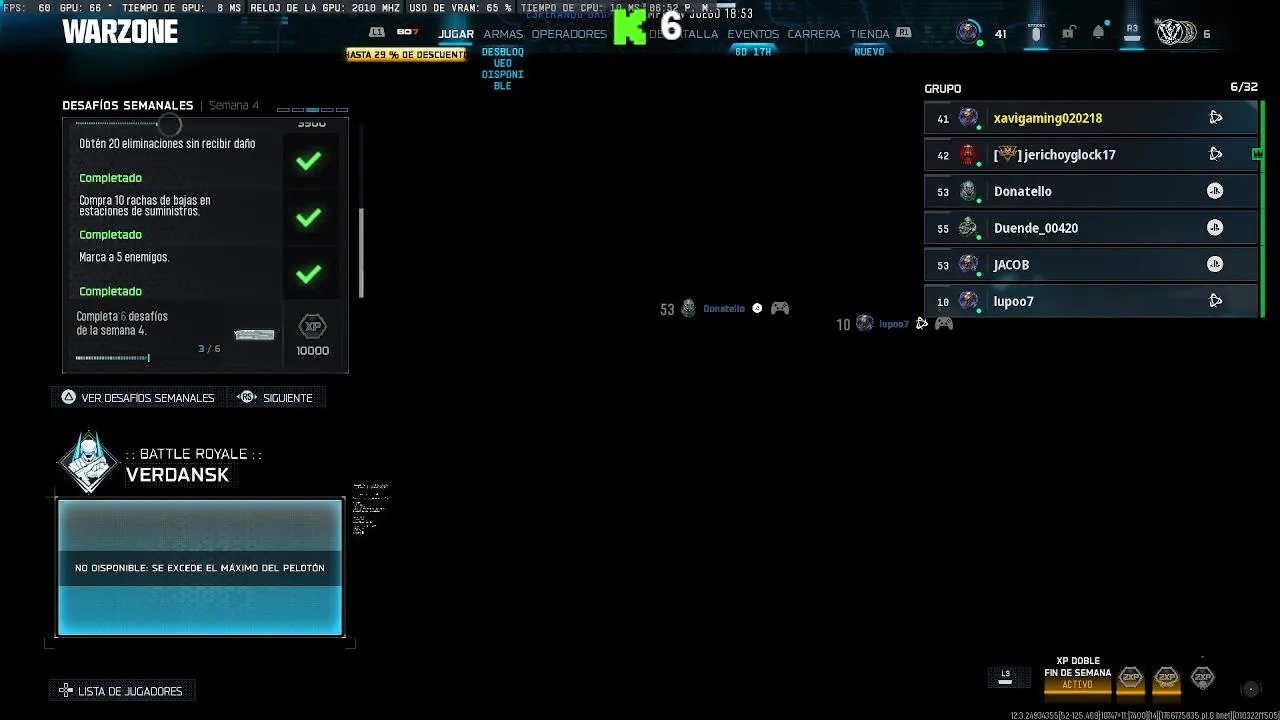The width and height of the screenshot is (1280, 720).
Task: Open the R3 menu indicator
Action: point(1132,33)
